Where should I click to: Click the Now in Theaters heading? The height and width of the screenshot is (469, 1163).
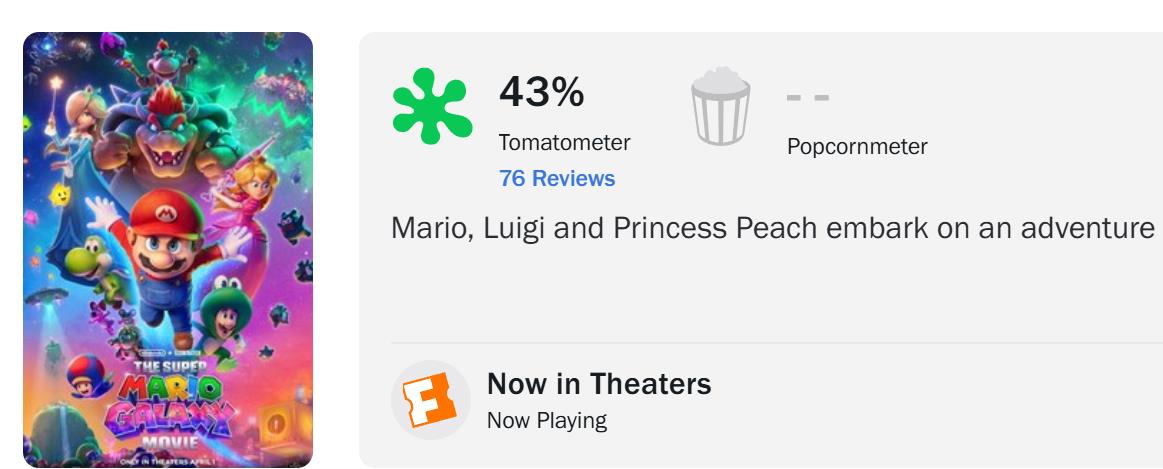598,383
